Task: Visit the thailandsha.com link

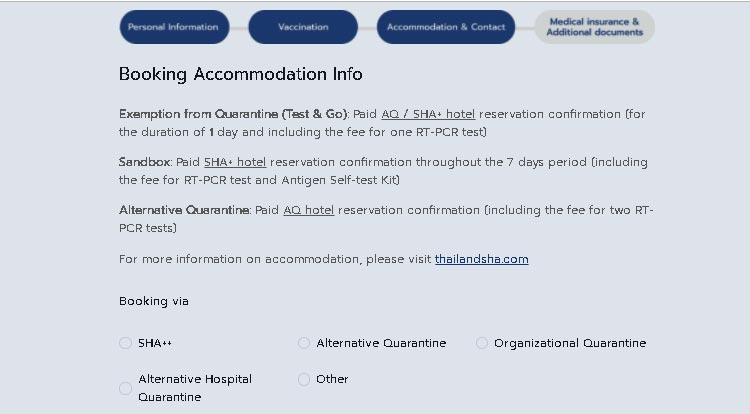Action: [481, 259]
